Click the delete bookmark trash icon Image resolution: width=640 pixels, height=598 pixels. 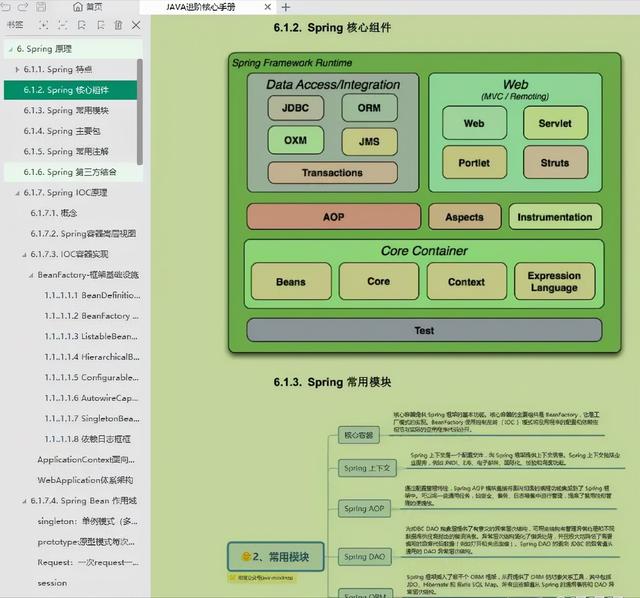pos(118,25)
